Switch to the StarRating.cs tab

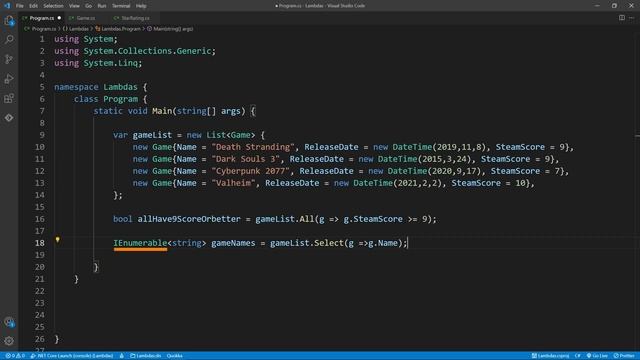[135, 18]
